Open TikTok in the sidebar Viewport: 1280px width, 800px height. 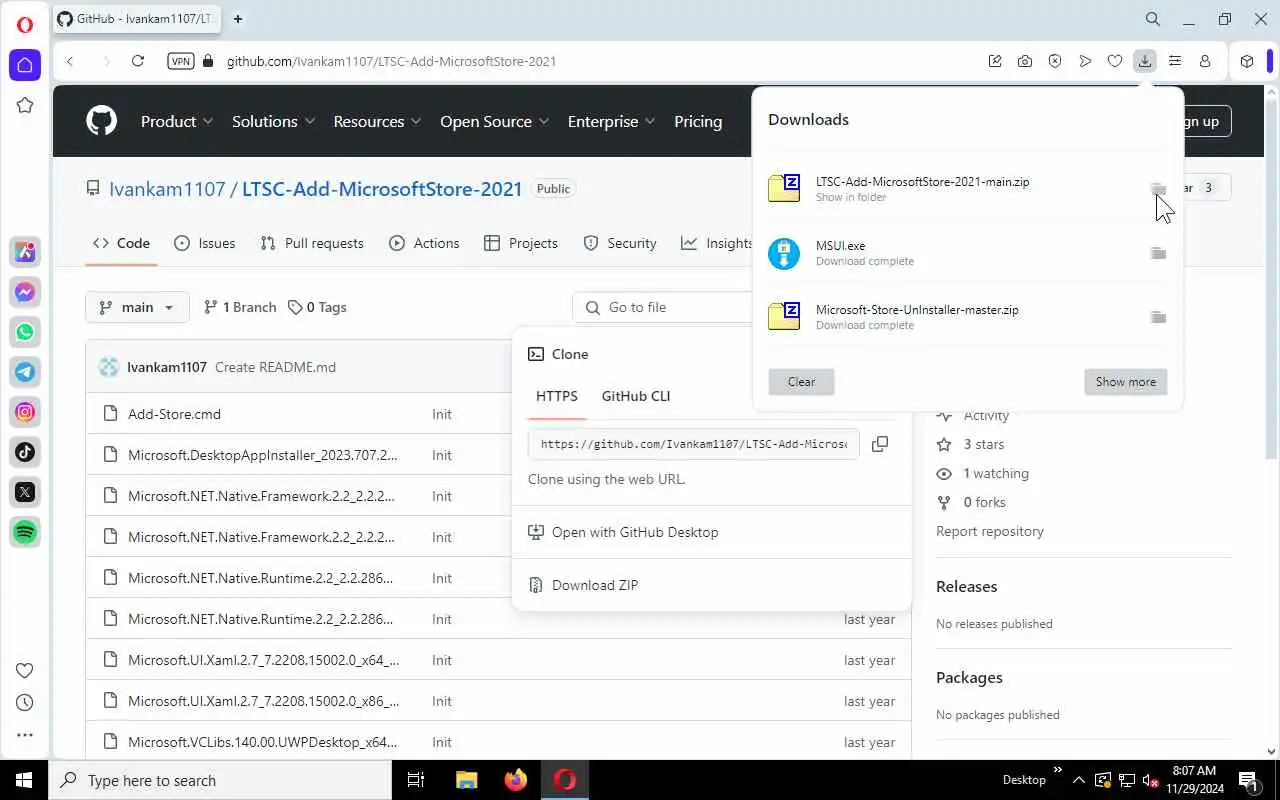[25, 452]
